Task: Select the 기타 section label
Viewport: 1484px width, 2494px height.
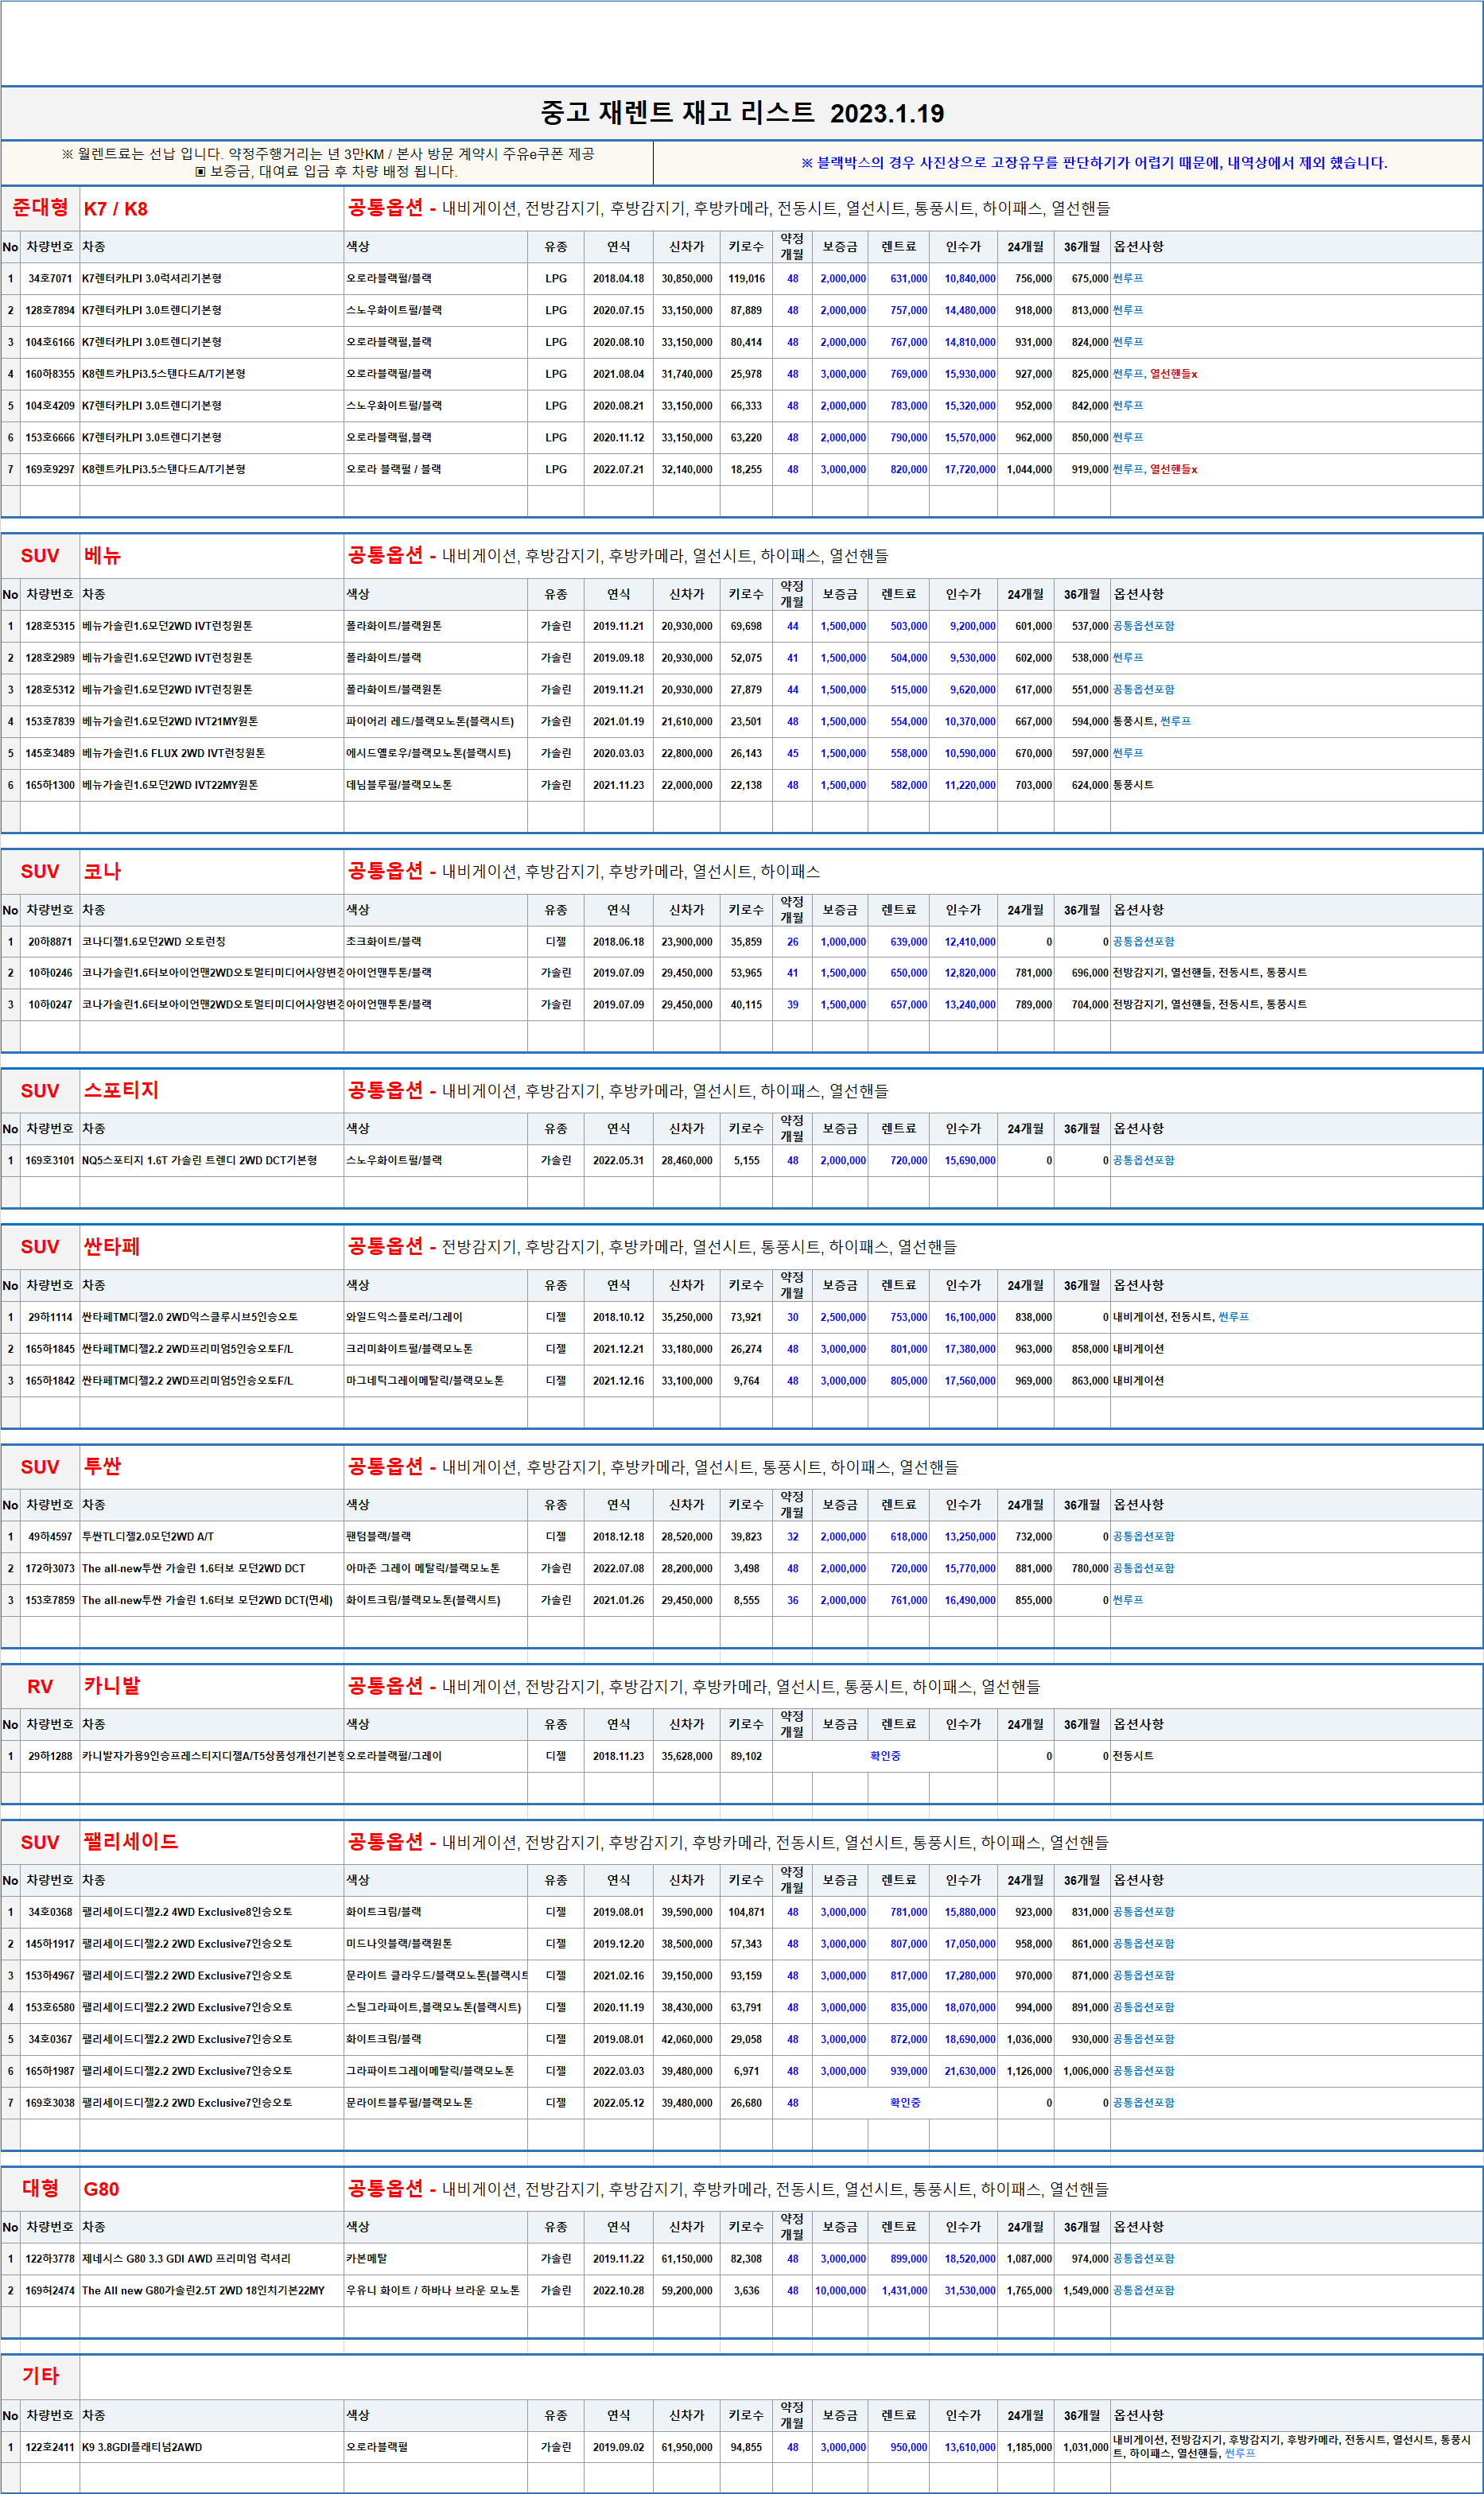Action: (x=40, y=2377)
